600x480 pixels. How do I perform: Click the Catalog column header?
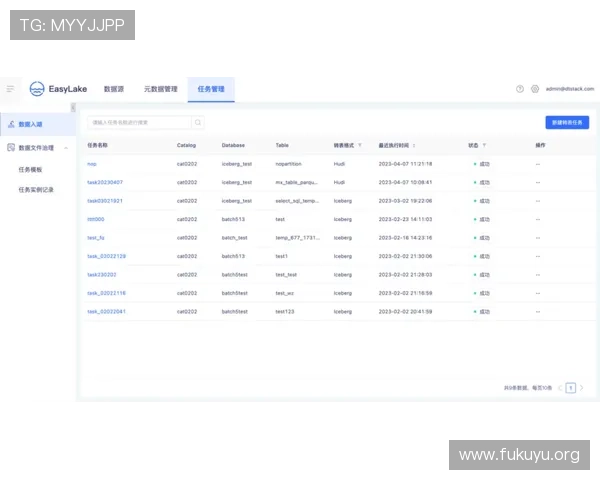click(186, 145)
